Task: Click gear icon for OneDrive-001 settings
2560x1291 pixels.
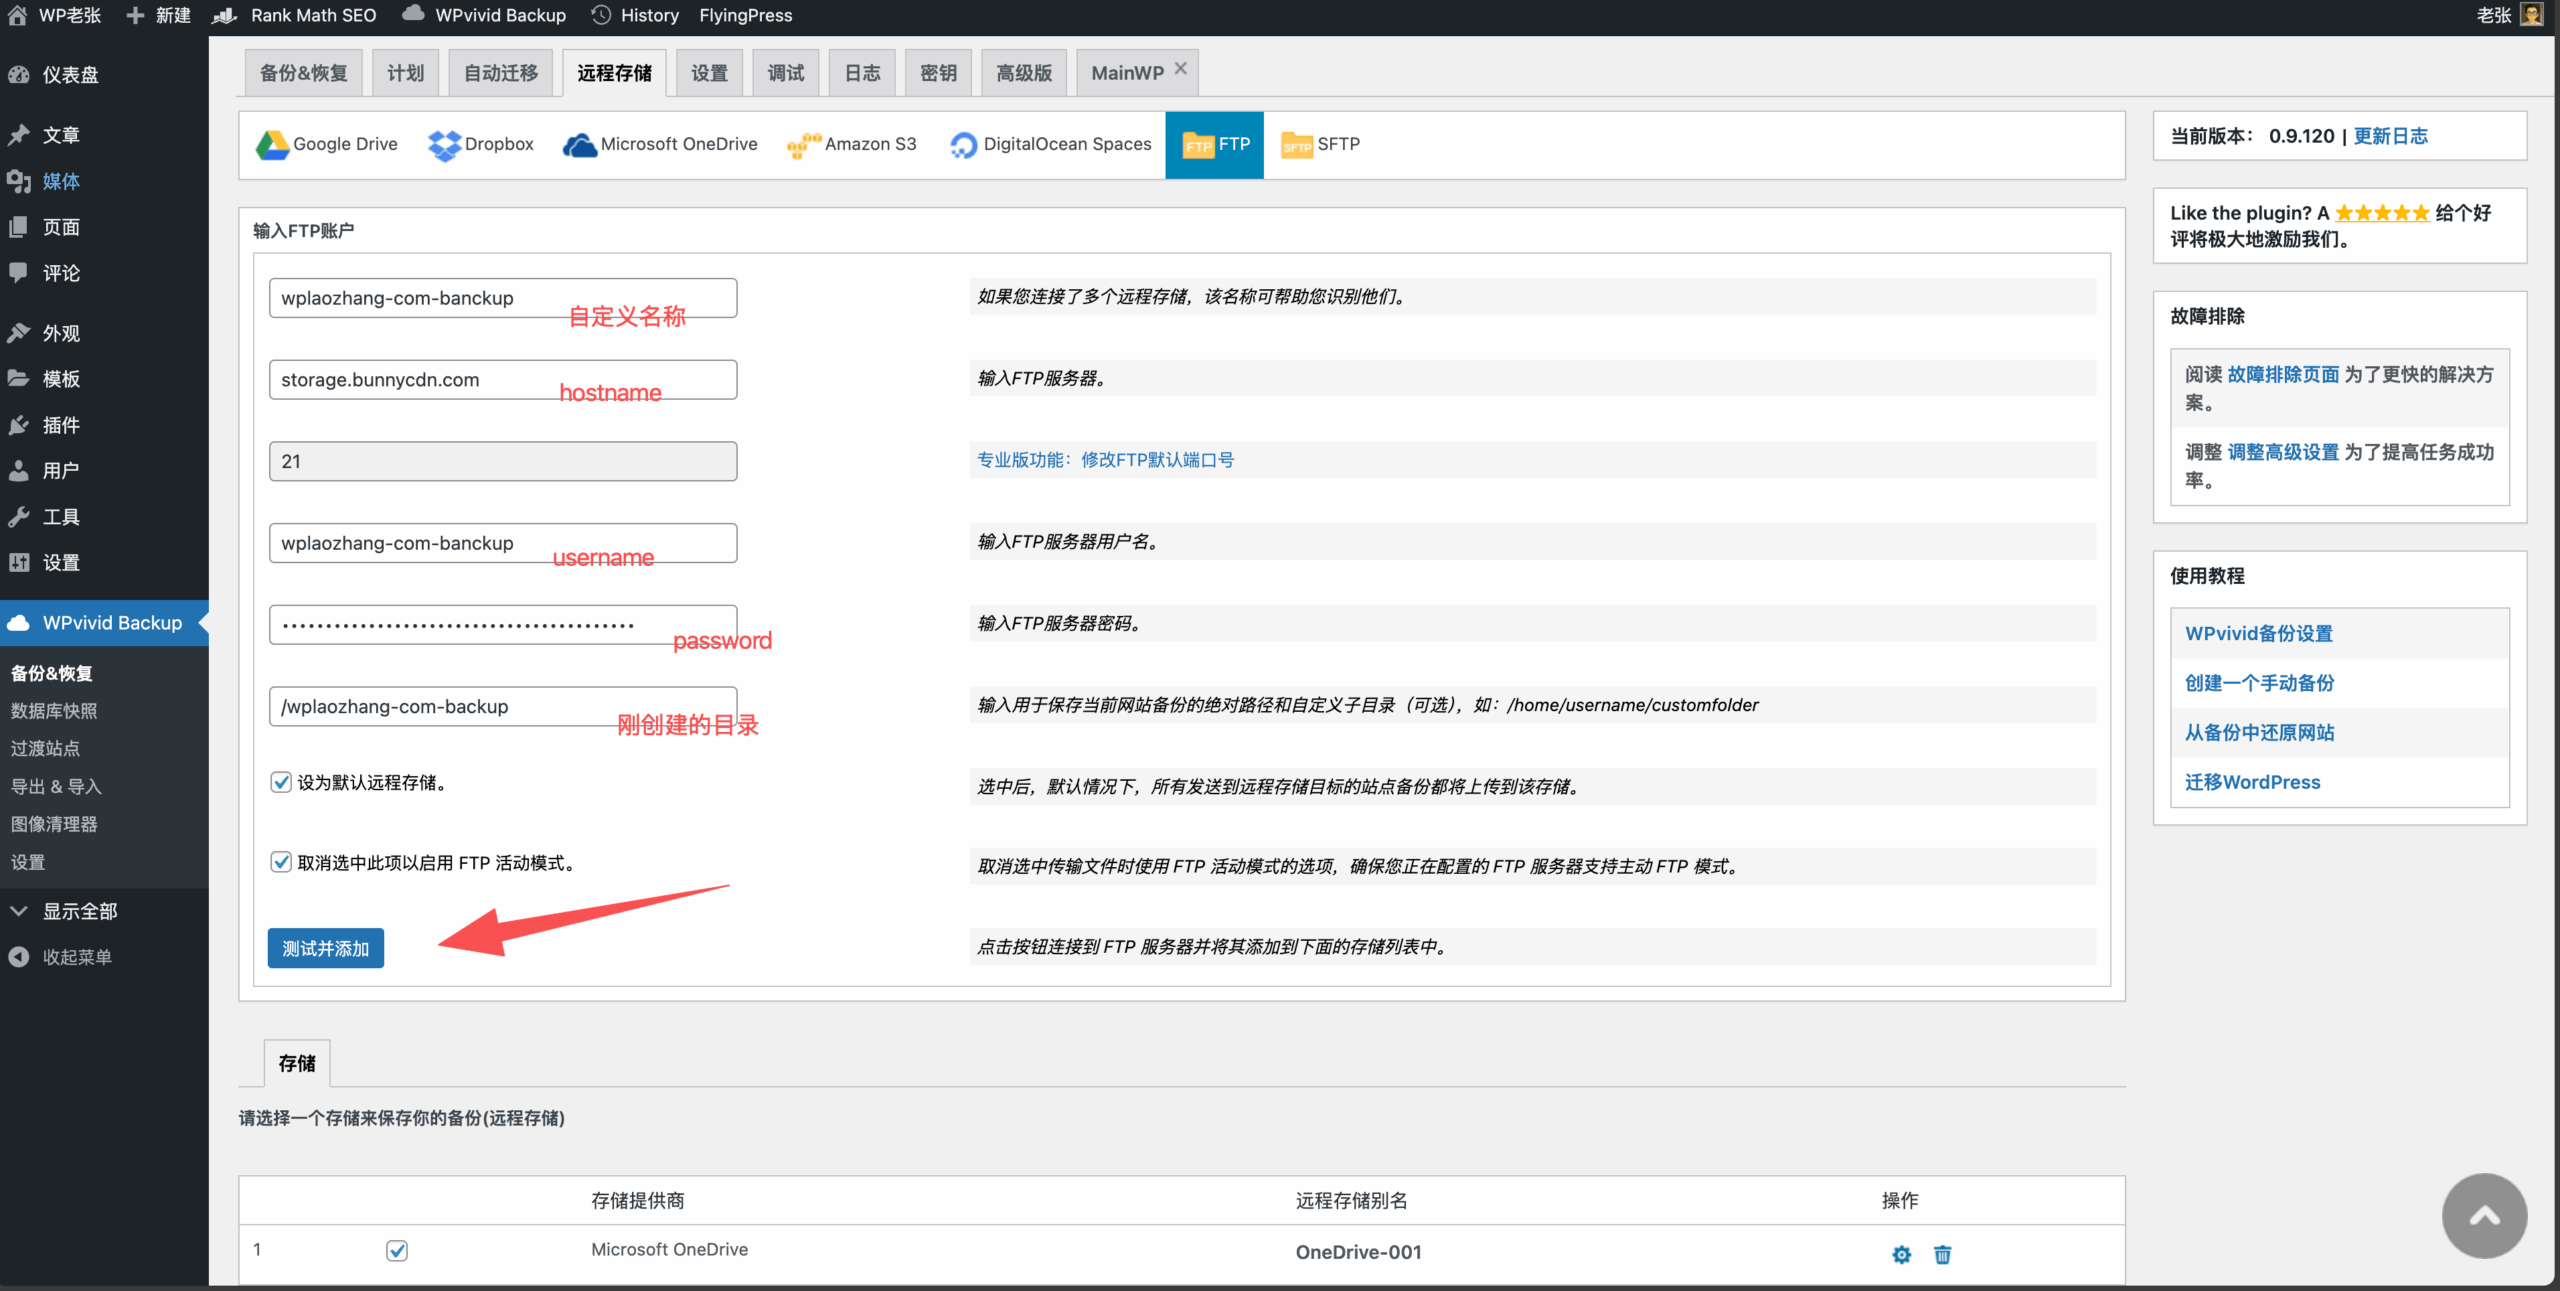Action: coord(1901,1254)
